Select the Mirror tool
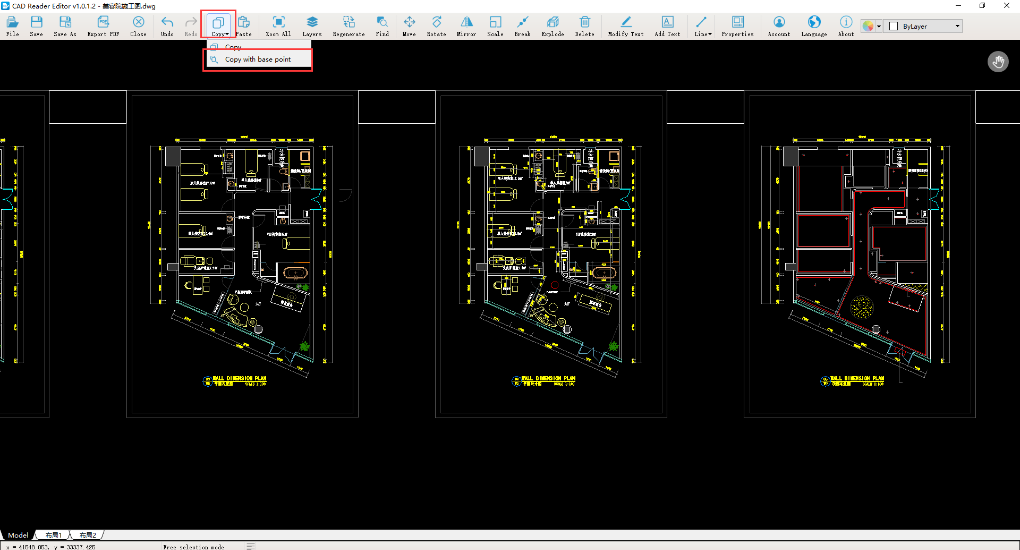 [x=466, y=24]
